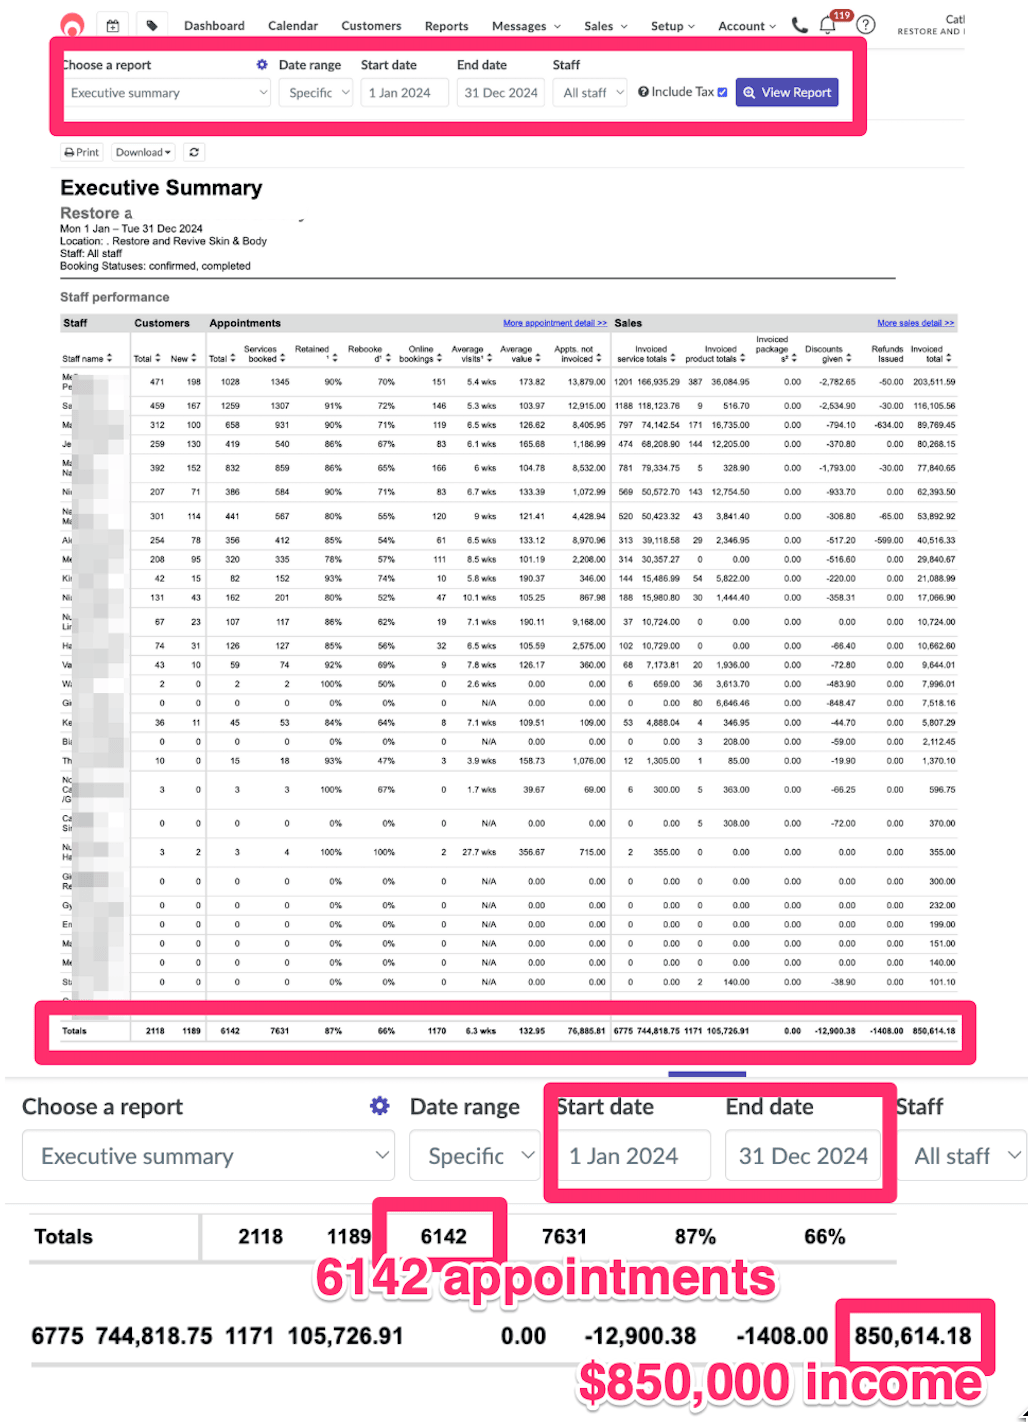The image size is (1028, 1422).
Task: Sort by Invoiced product totals column
Action: 716,354
